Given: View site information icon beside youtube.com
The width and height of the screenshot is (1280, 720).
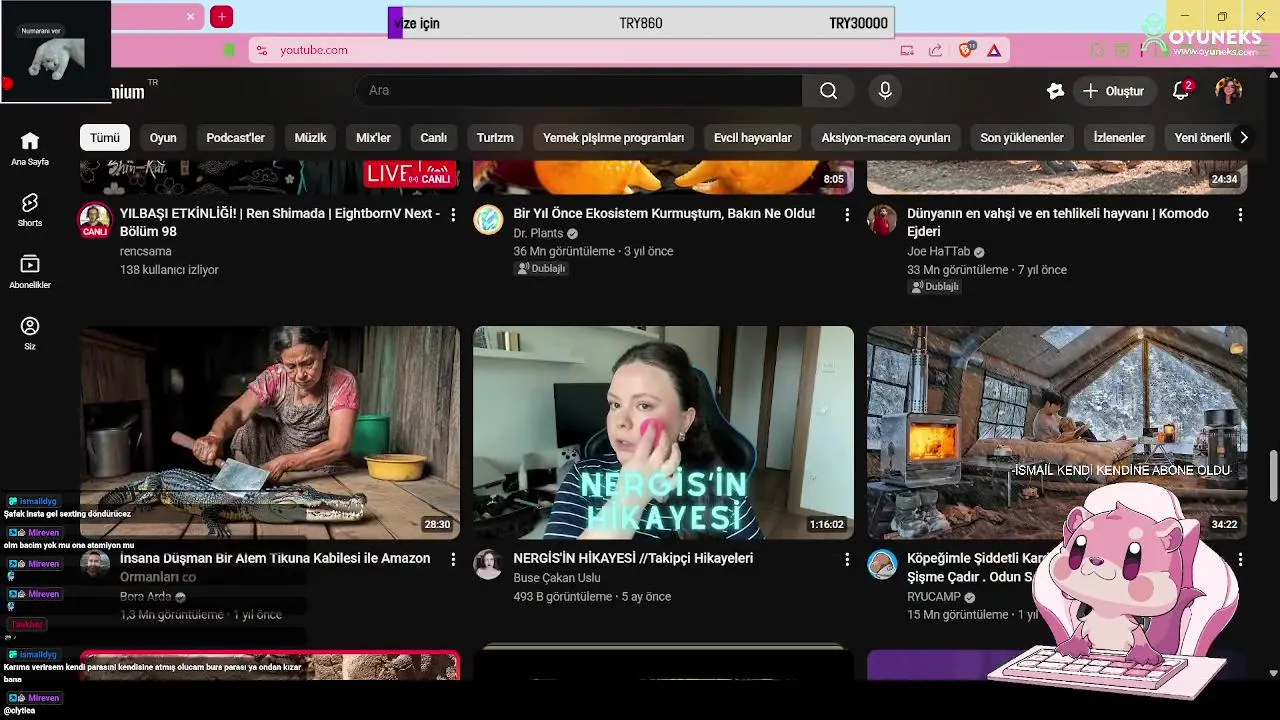Looking at the screenshot, I should [261, 50].
